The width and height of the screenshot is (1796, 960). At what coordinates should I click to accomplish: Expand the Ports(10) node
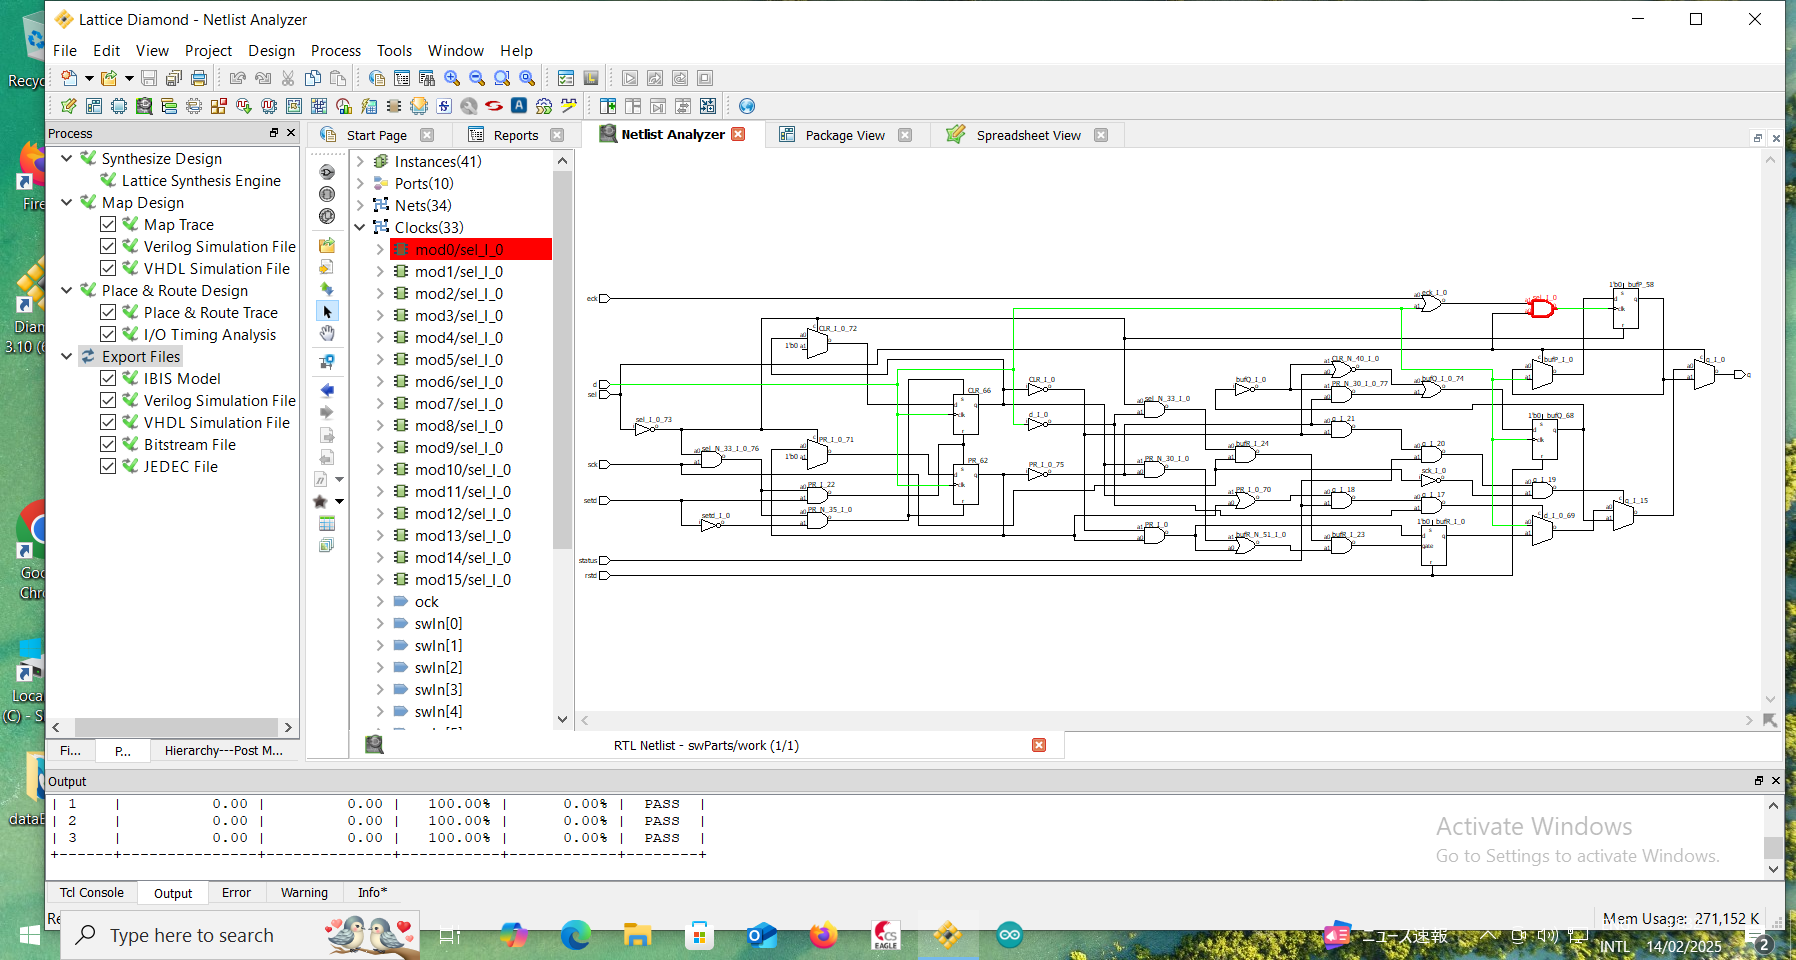360,183
